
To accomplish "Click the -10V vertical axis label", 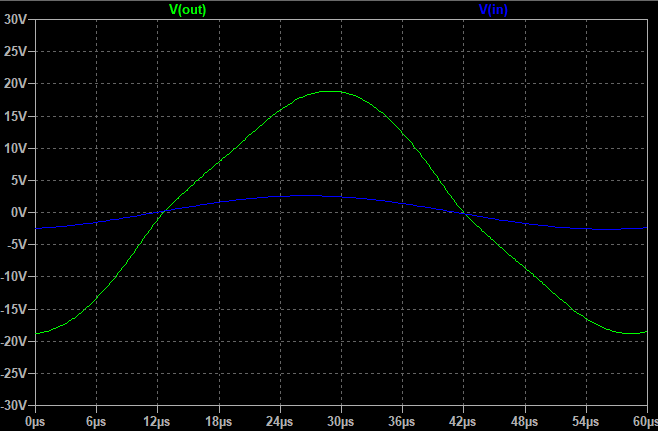I will pyautogui.click(x=13, y=277).
